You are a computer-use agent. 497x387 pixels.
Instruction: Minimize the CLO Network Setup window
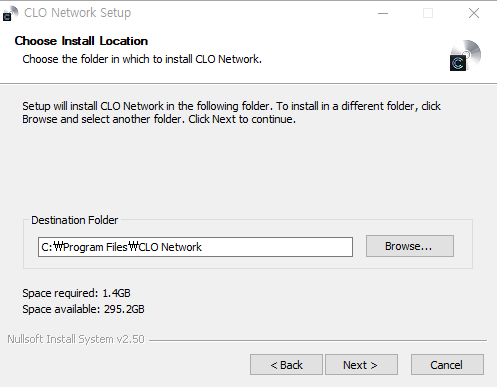(x=383, y=13)
